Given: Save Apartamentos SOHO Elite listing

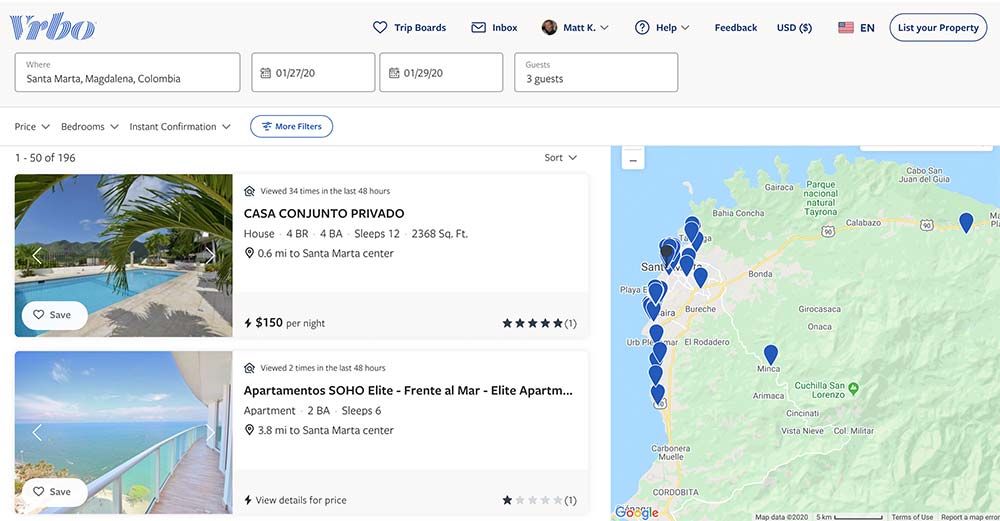Looking at the screenshot, I should pyautogui.click(x=54, y=492).
